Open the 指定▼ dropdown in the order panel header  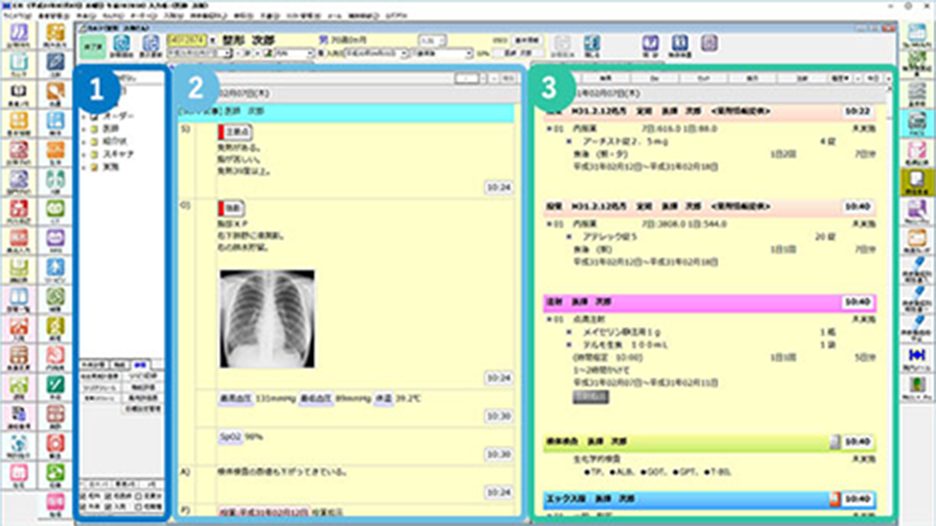[x=840, y=78]
